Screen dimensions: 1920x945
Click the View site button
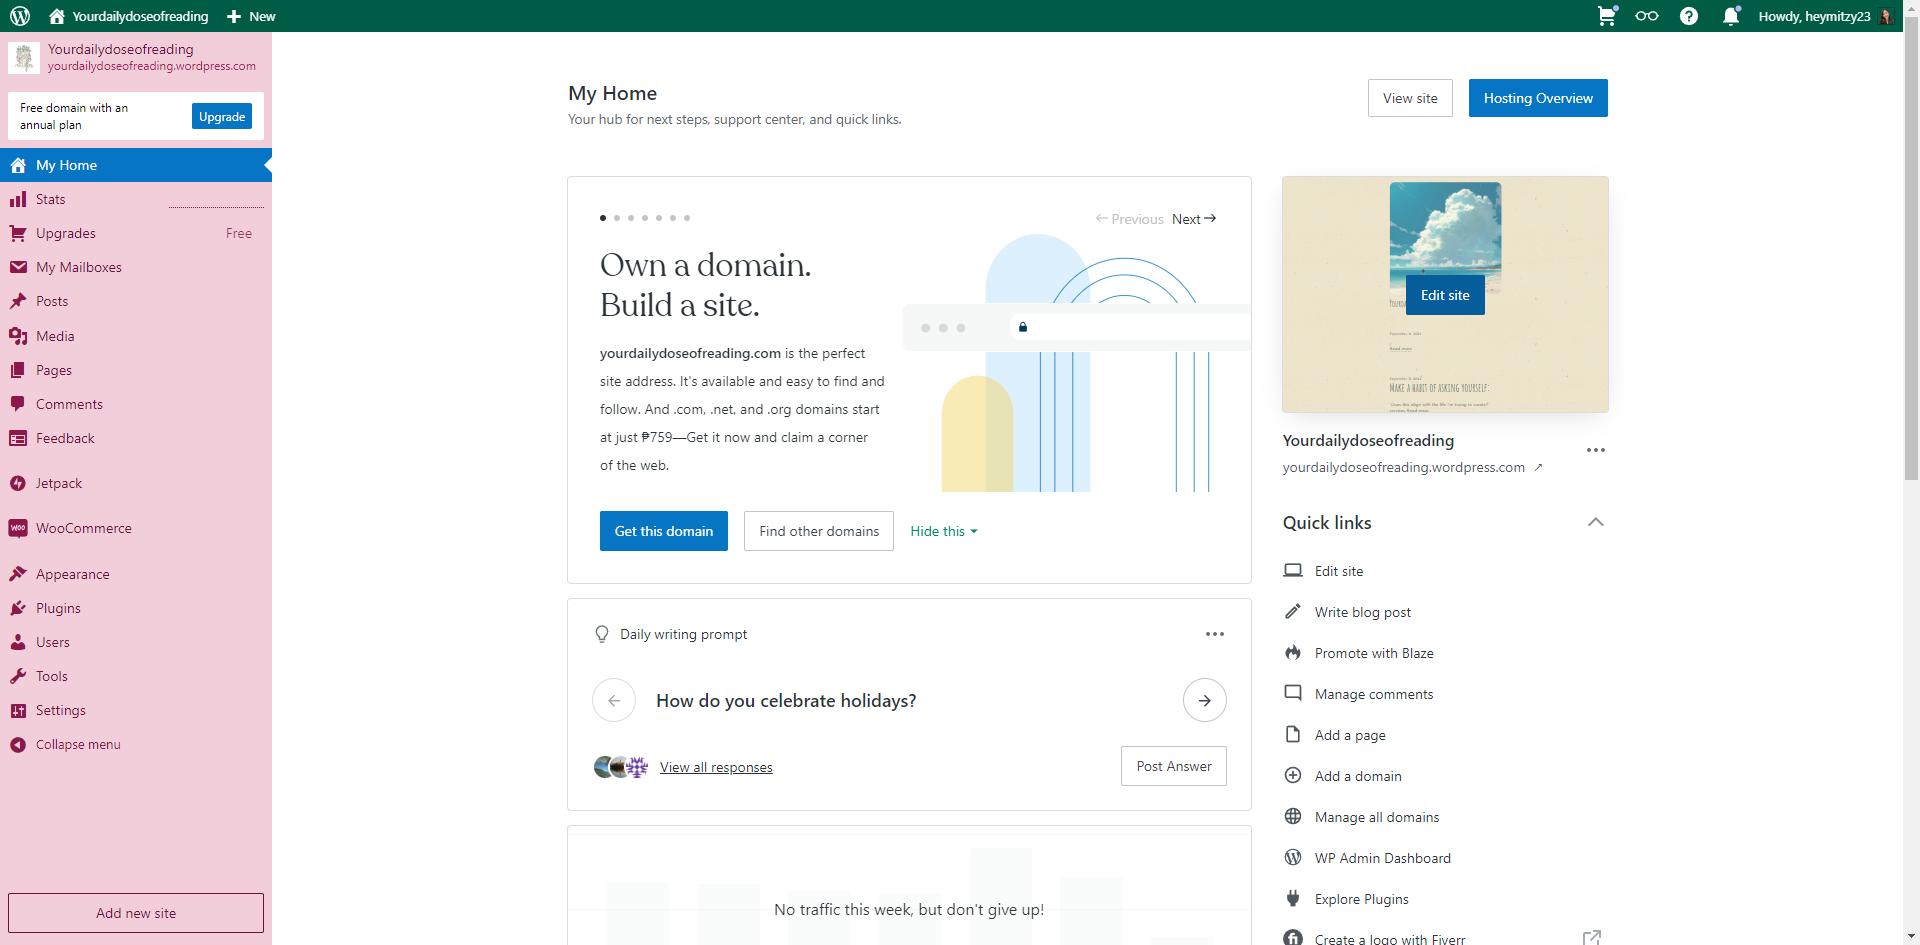pos(1410,98)
